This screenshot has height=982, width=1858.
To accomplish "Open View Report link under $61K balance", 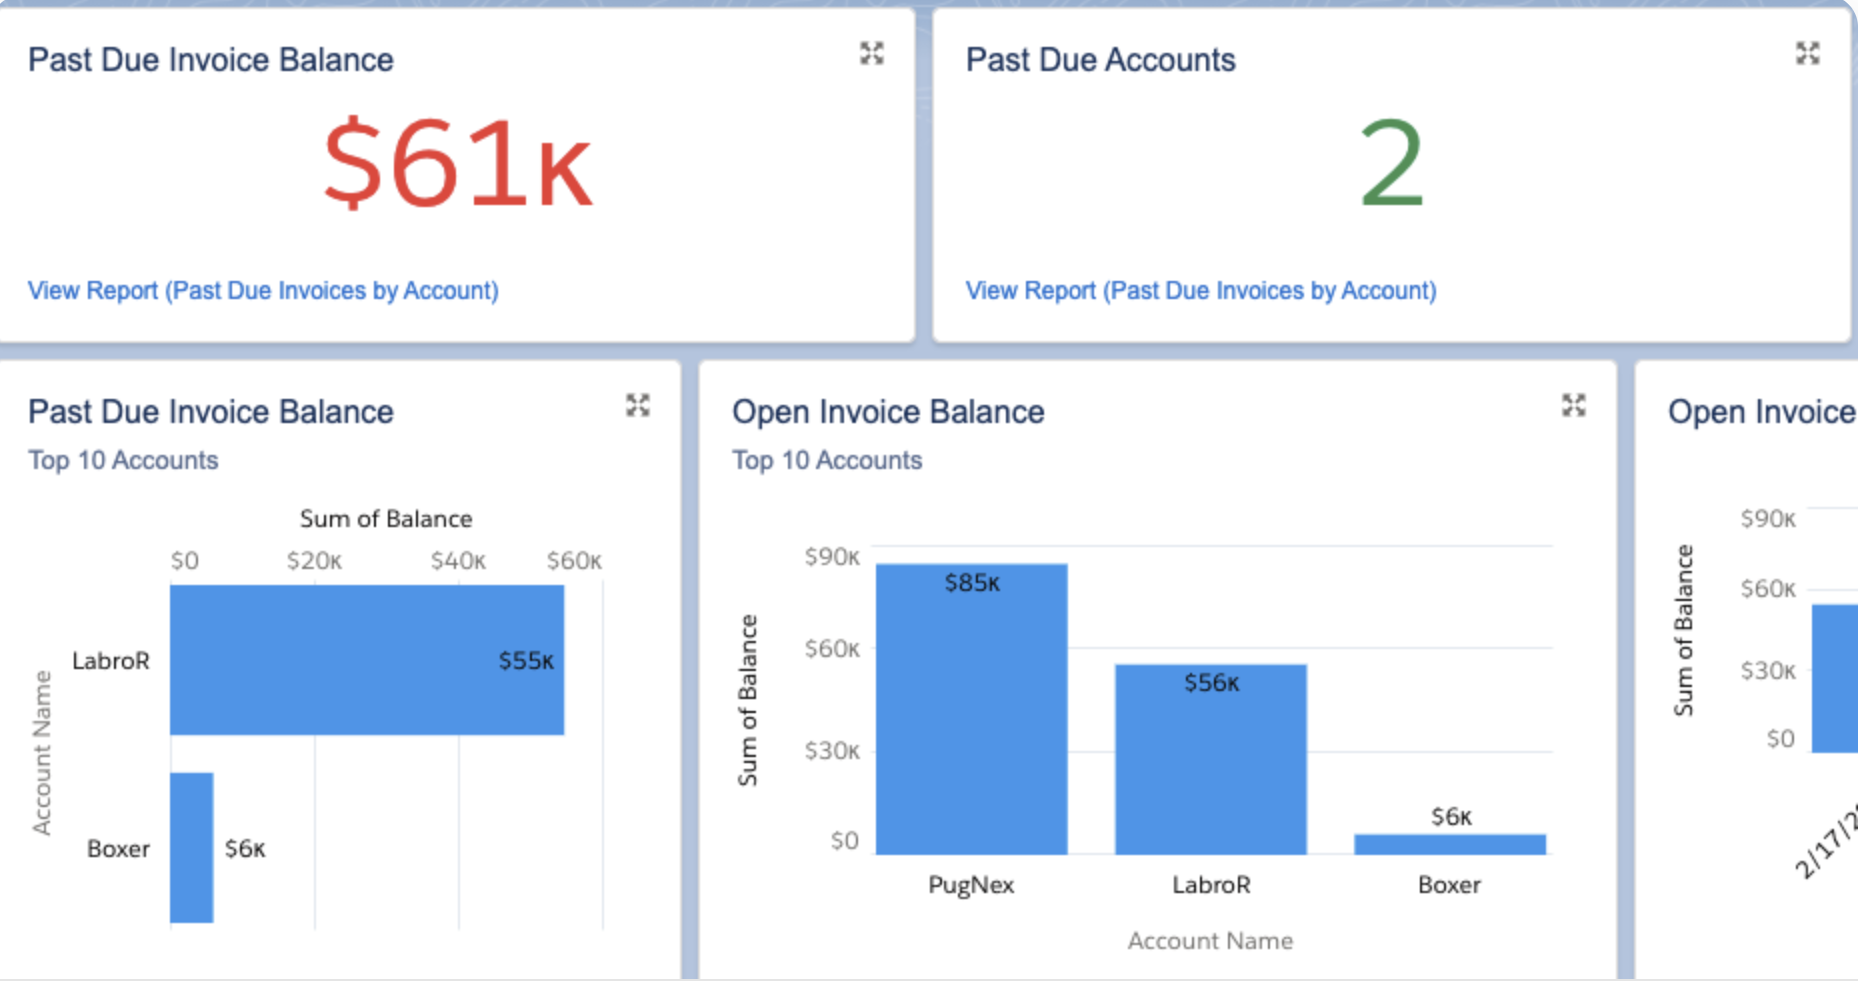I will point(263,291).
